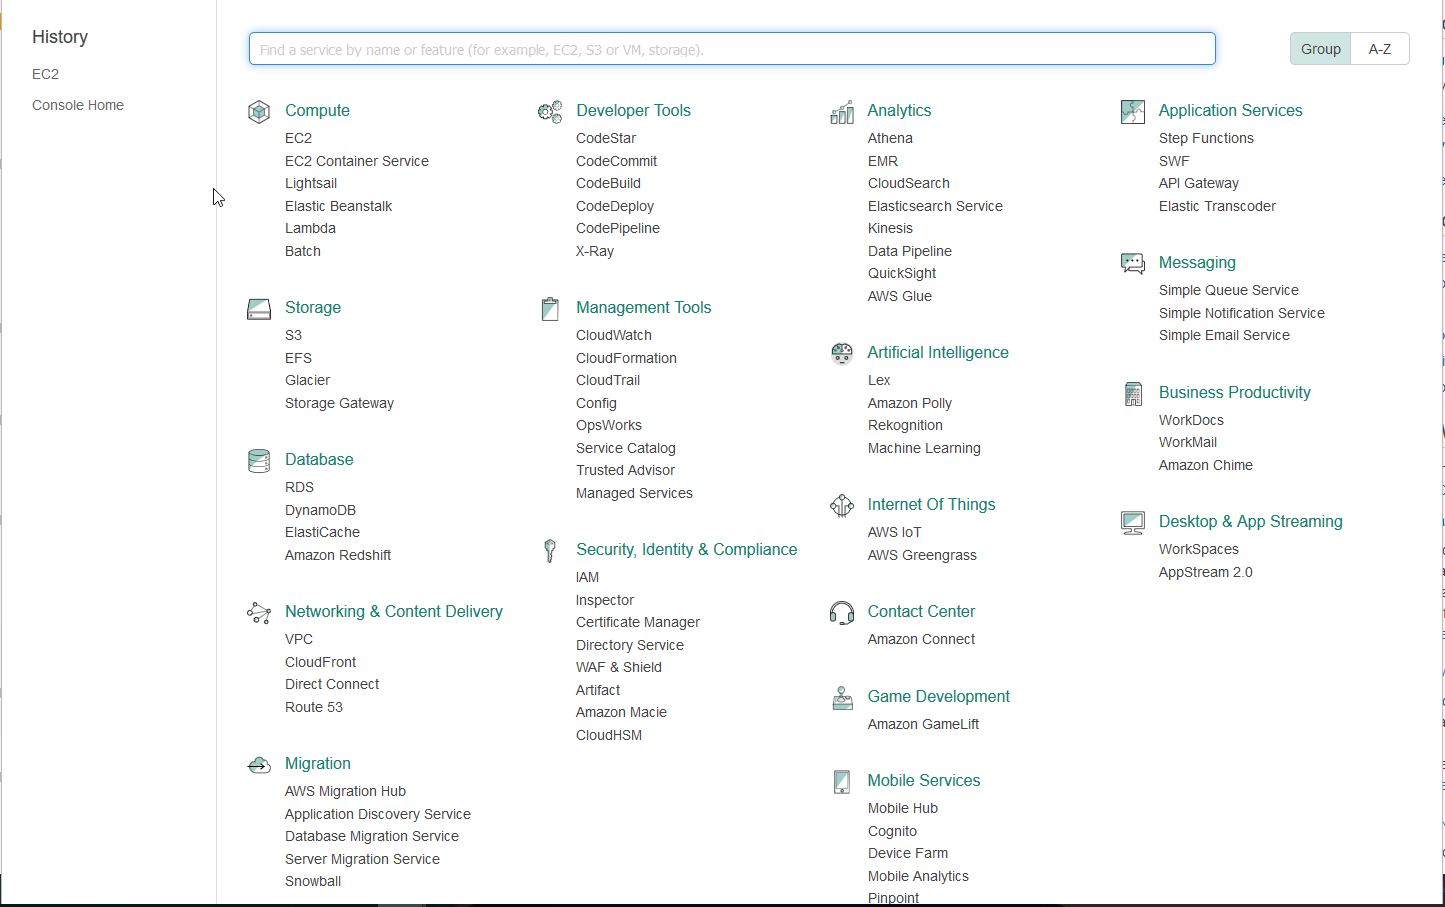1445x907 pixels.
Task: Focus the service search field
Action: [732, 49]
